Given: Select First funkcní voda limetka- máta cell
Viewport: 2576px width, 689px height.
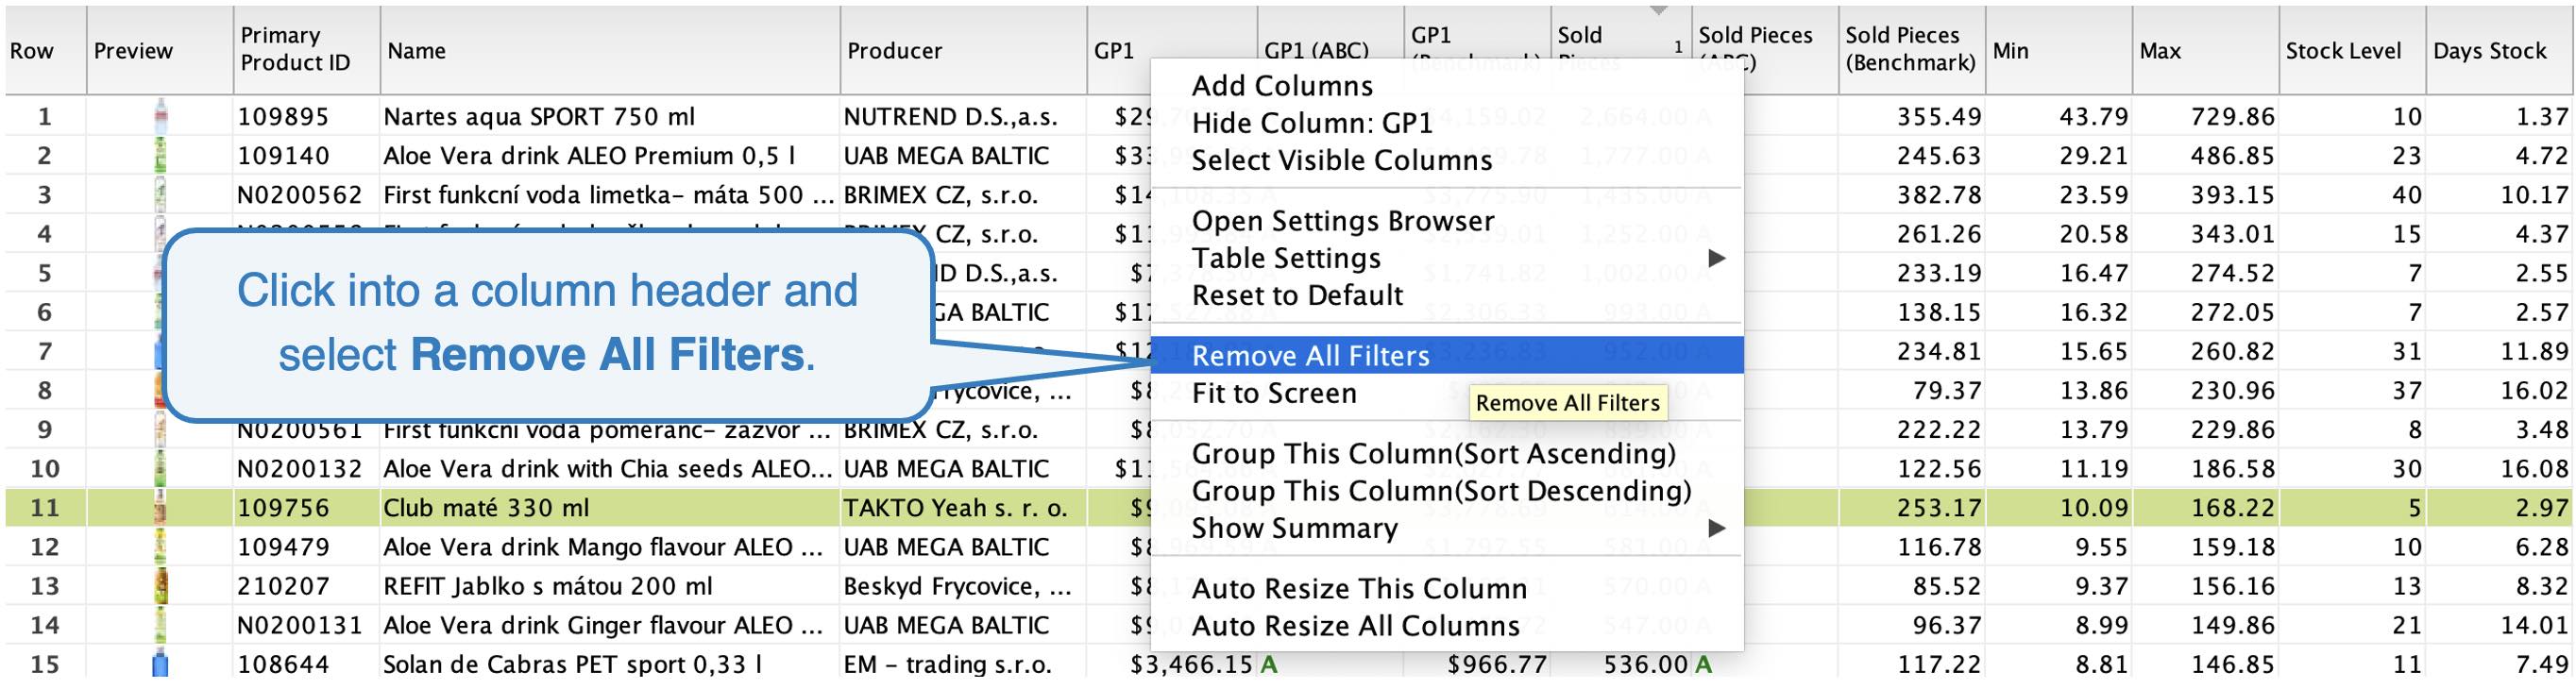Looking at the screenshot, I should pos(608,194).
